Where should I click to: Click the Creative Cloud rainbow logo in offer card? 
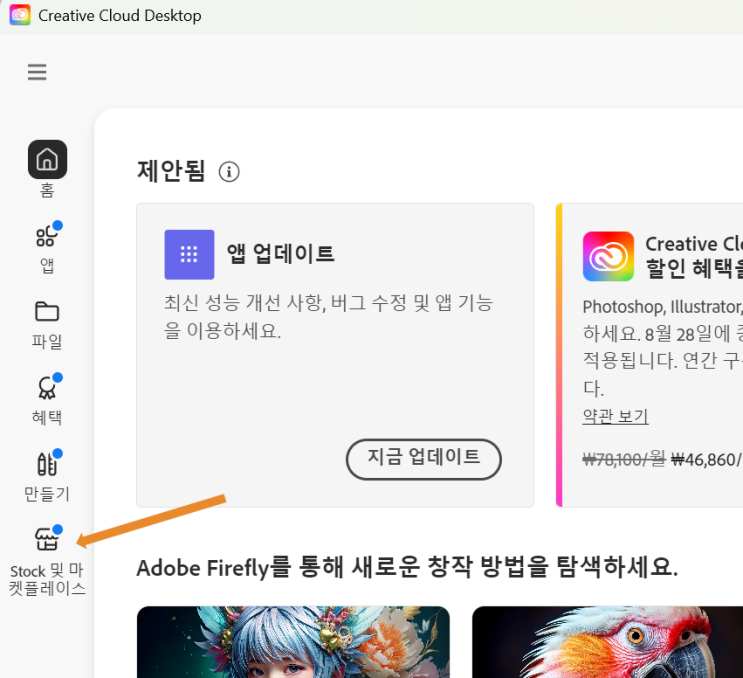(x=608, y=256)
